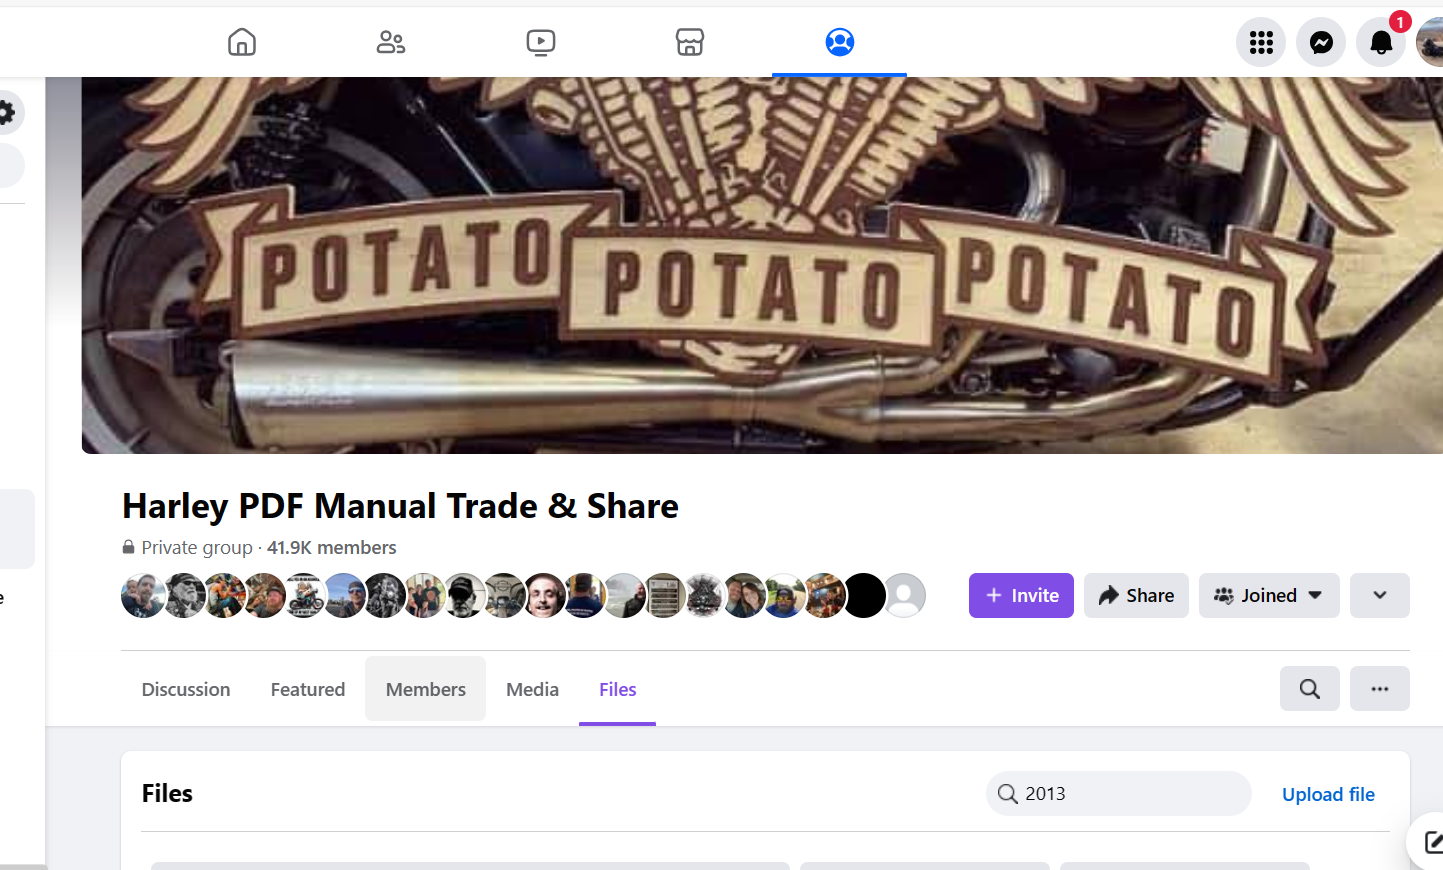This screenshot has width=1443, height=870.
Task: Click the Share button
Action: (1136, 595)
